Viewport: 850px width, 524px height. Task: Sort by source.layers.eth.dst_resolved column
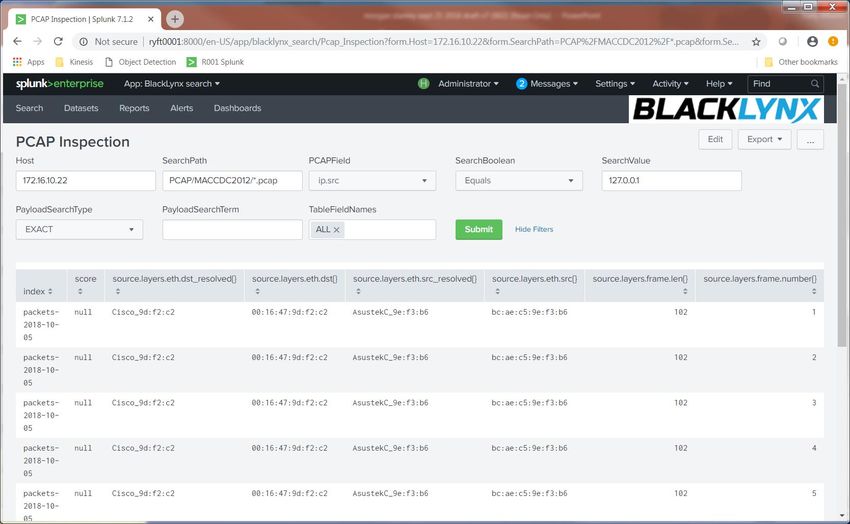tap(174, 284)
